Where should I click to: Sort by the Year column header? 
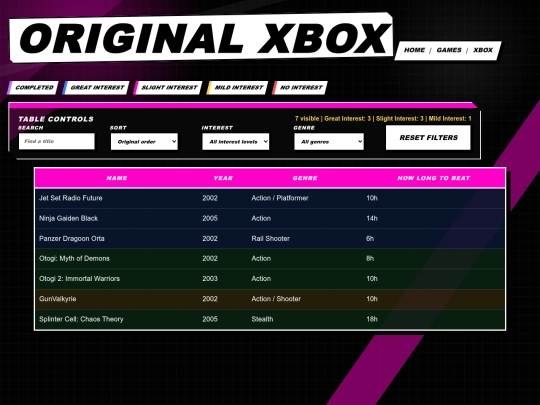click(223, 178)
